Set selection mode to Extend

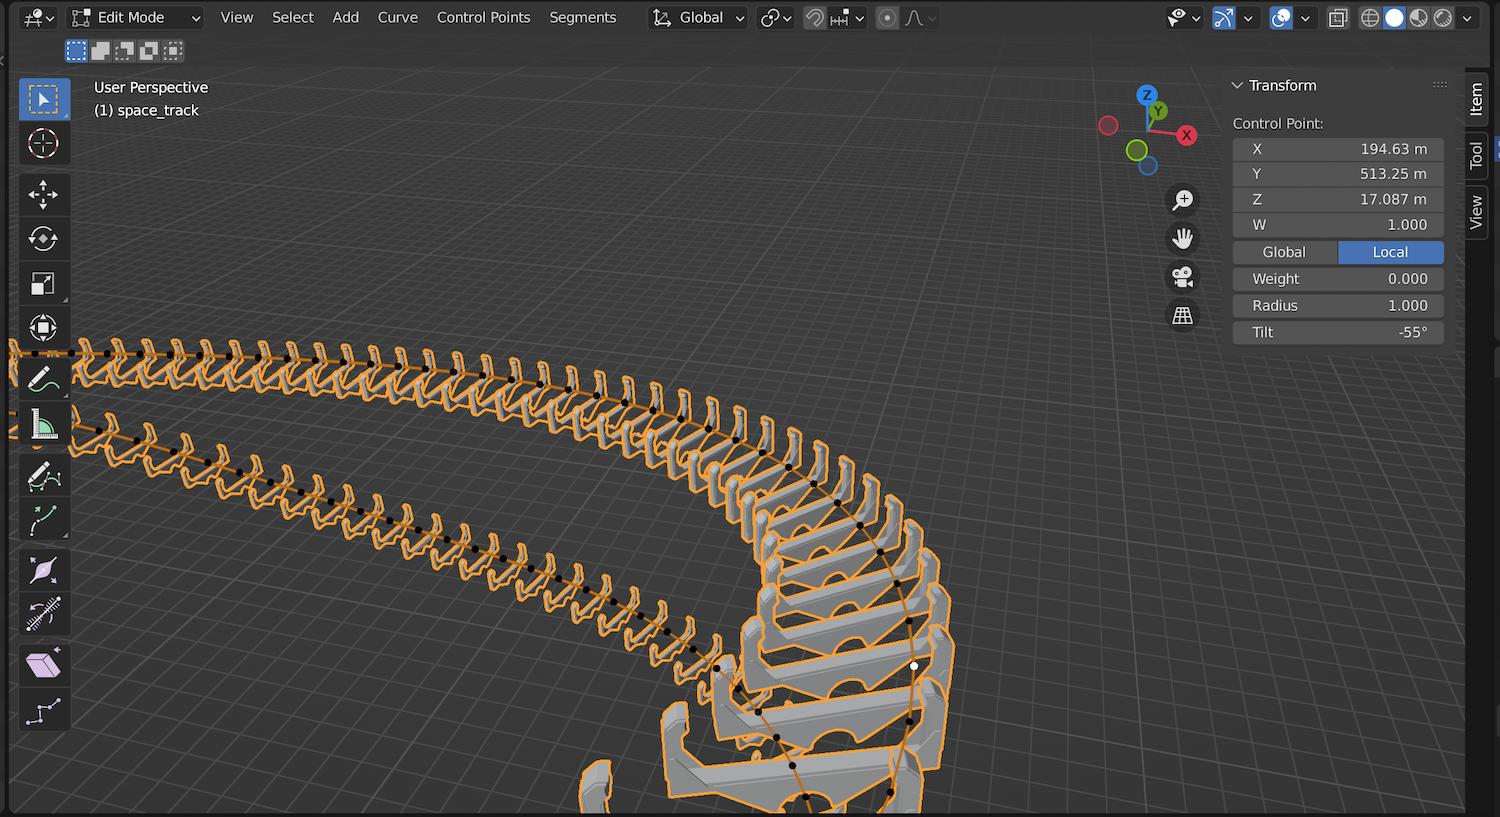click(101, 51)
